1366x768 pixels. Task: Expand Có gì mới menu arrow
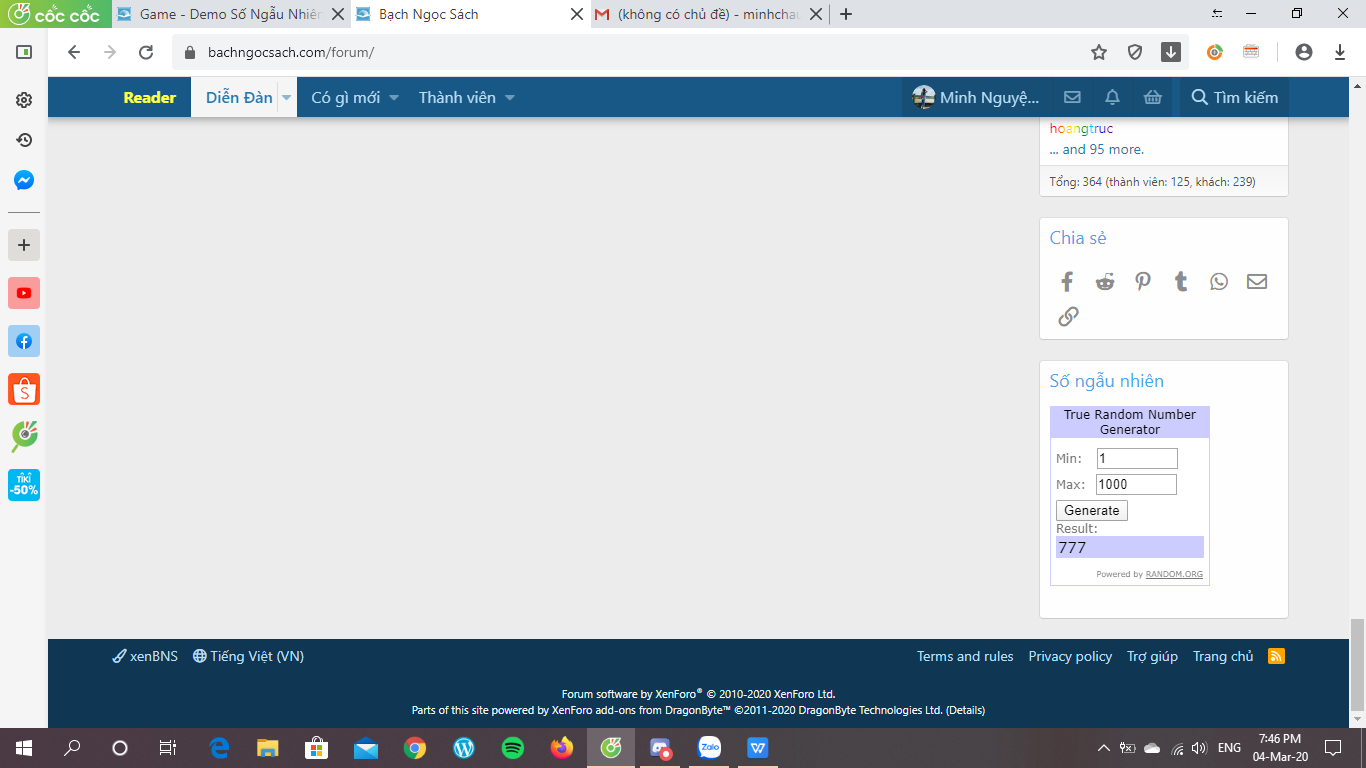tap(394, 98)
